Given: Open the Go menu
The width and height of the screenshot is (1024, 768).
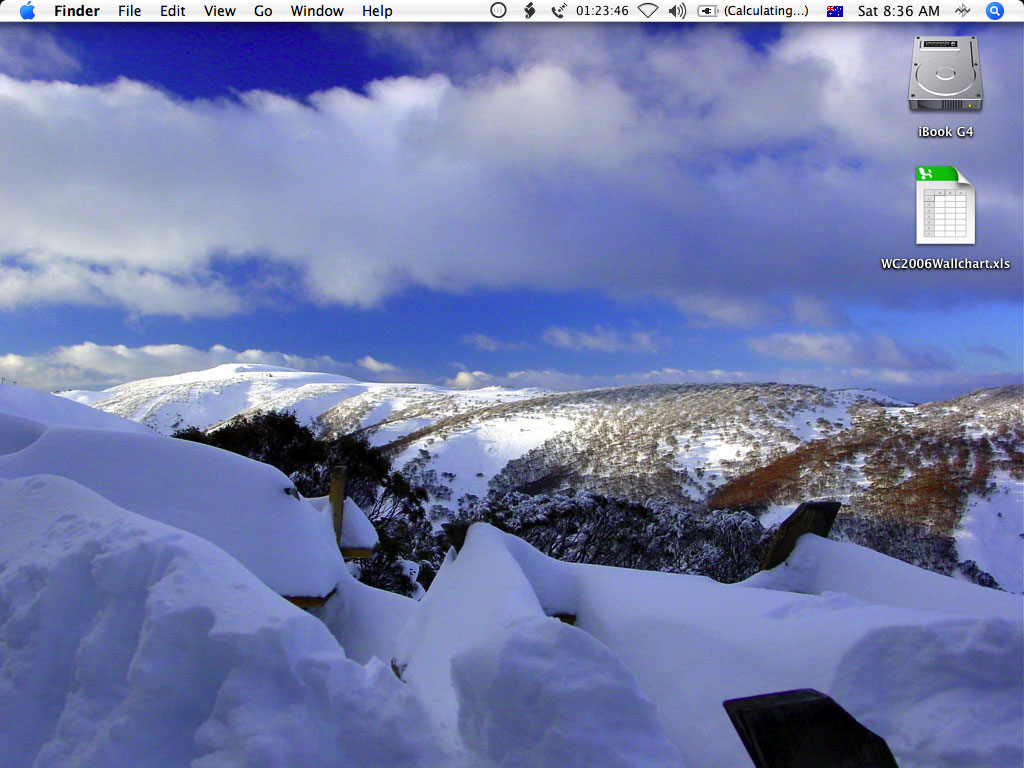Looking at the screenshot, I should (263, 10).
